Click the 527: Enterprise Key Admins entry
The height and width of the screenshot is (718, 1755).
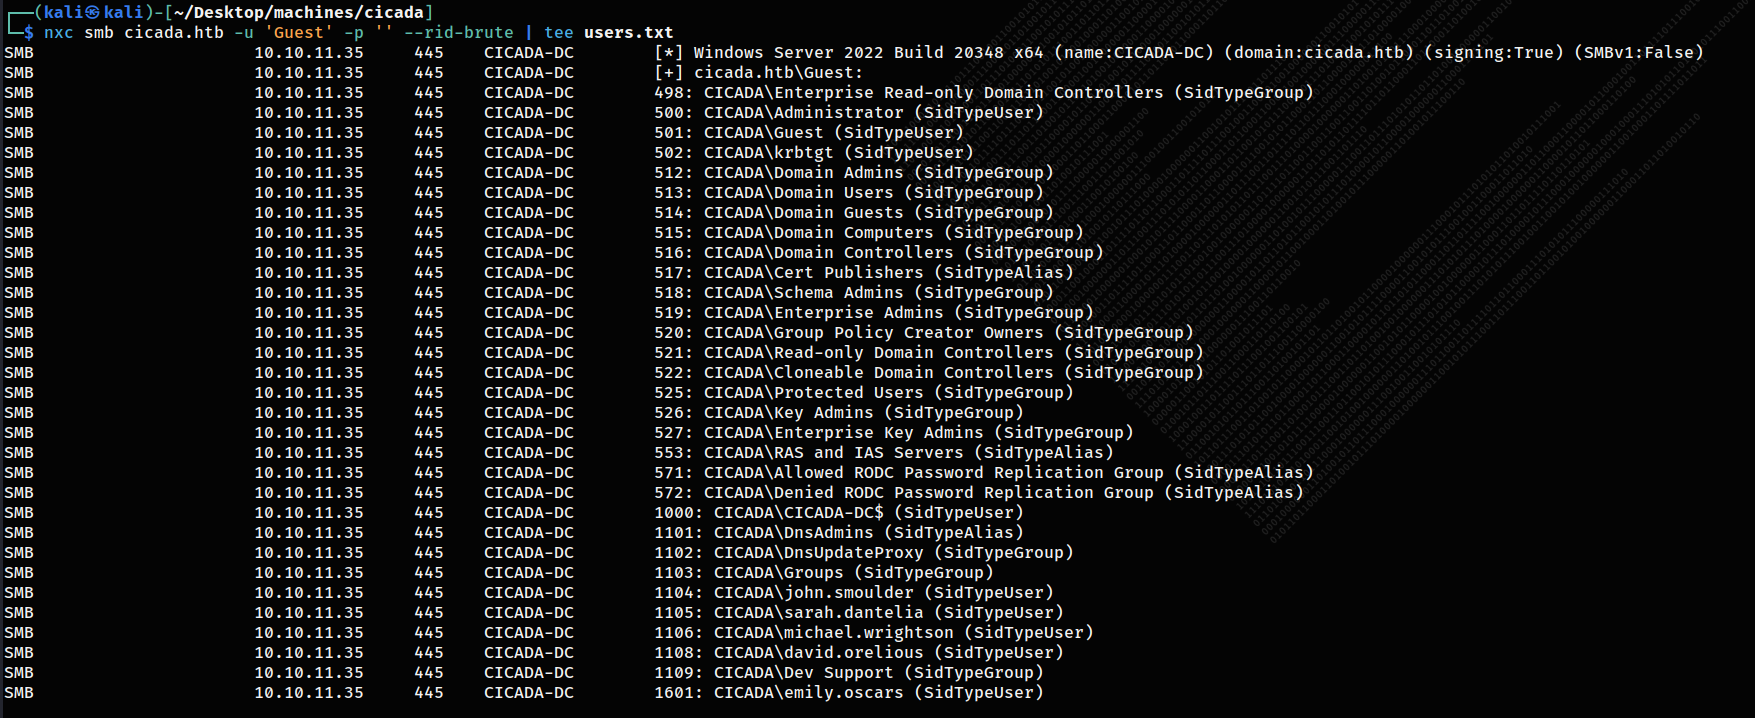[894, 432]
